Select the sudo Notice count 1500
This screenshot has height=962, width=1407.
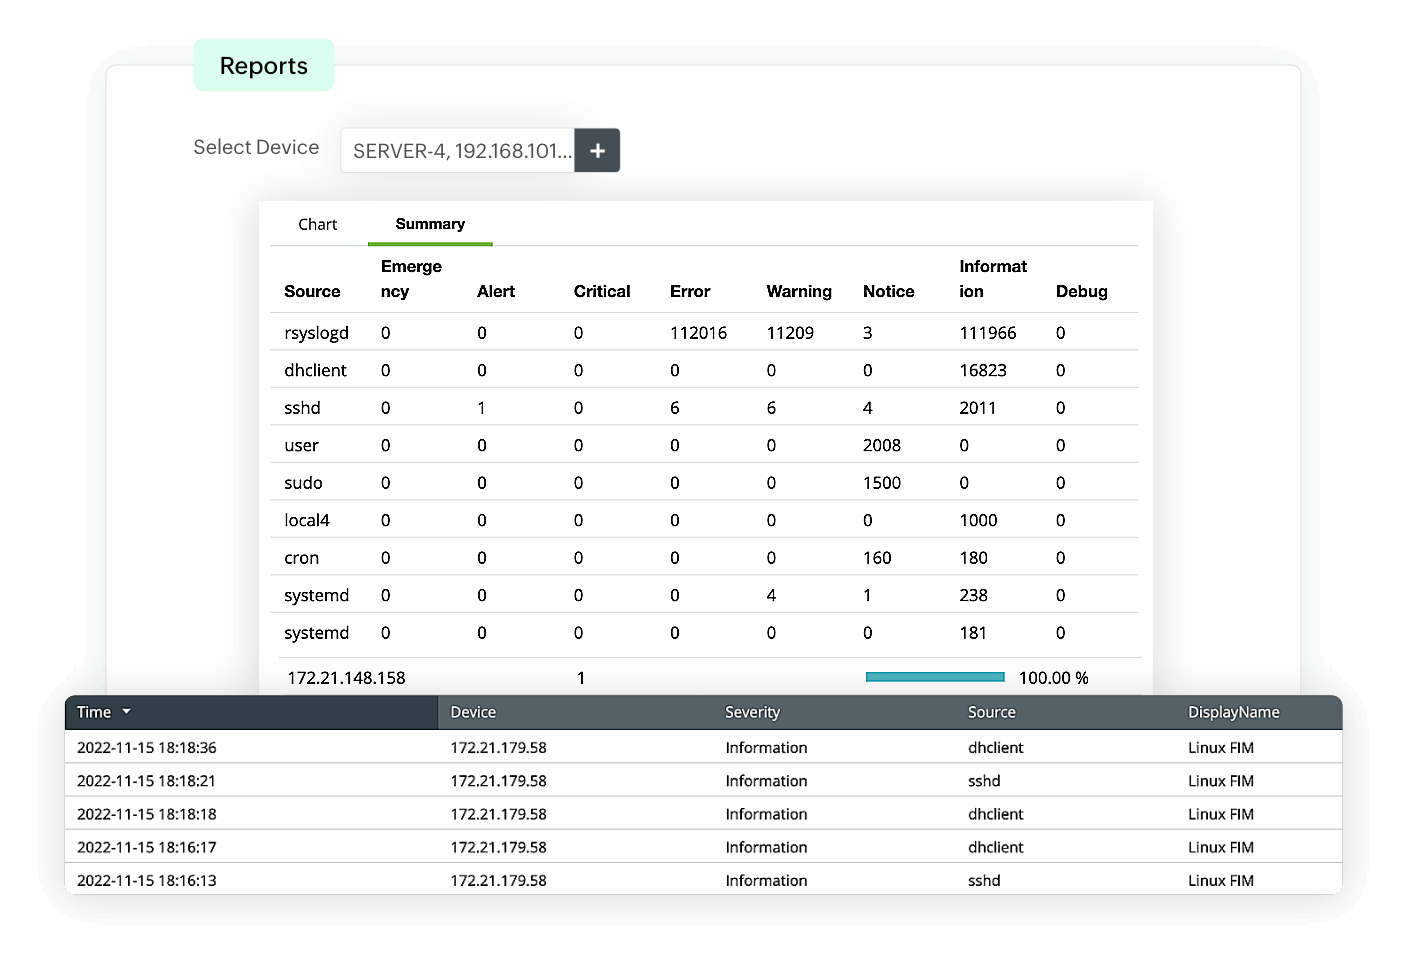pyautogui.click(x=882, y=483)
